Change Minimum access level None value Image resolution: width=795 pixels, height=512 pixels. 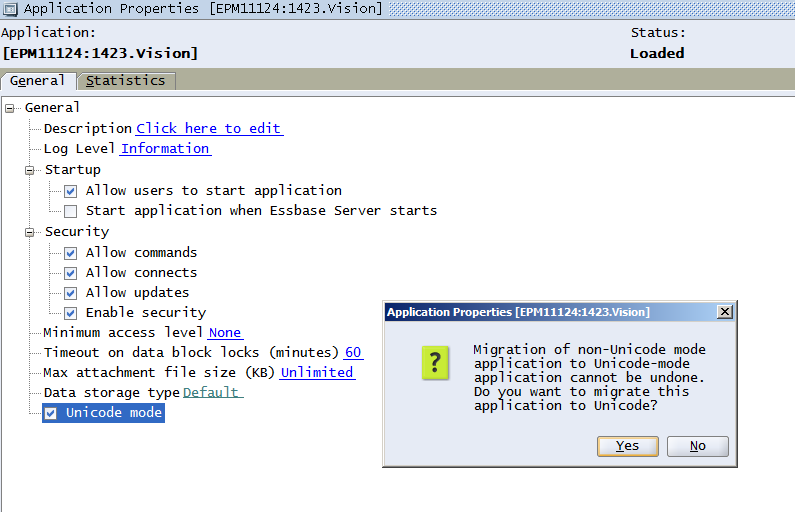(226, 333)
